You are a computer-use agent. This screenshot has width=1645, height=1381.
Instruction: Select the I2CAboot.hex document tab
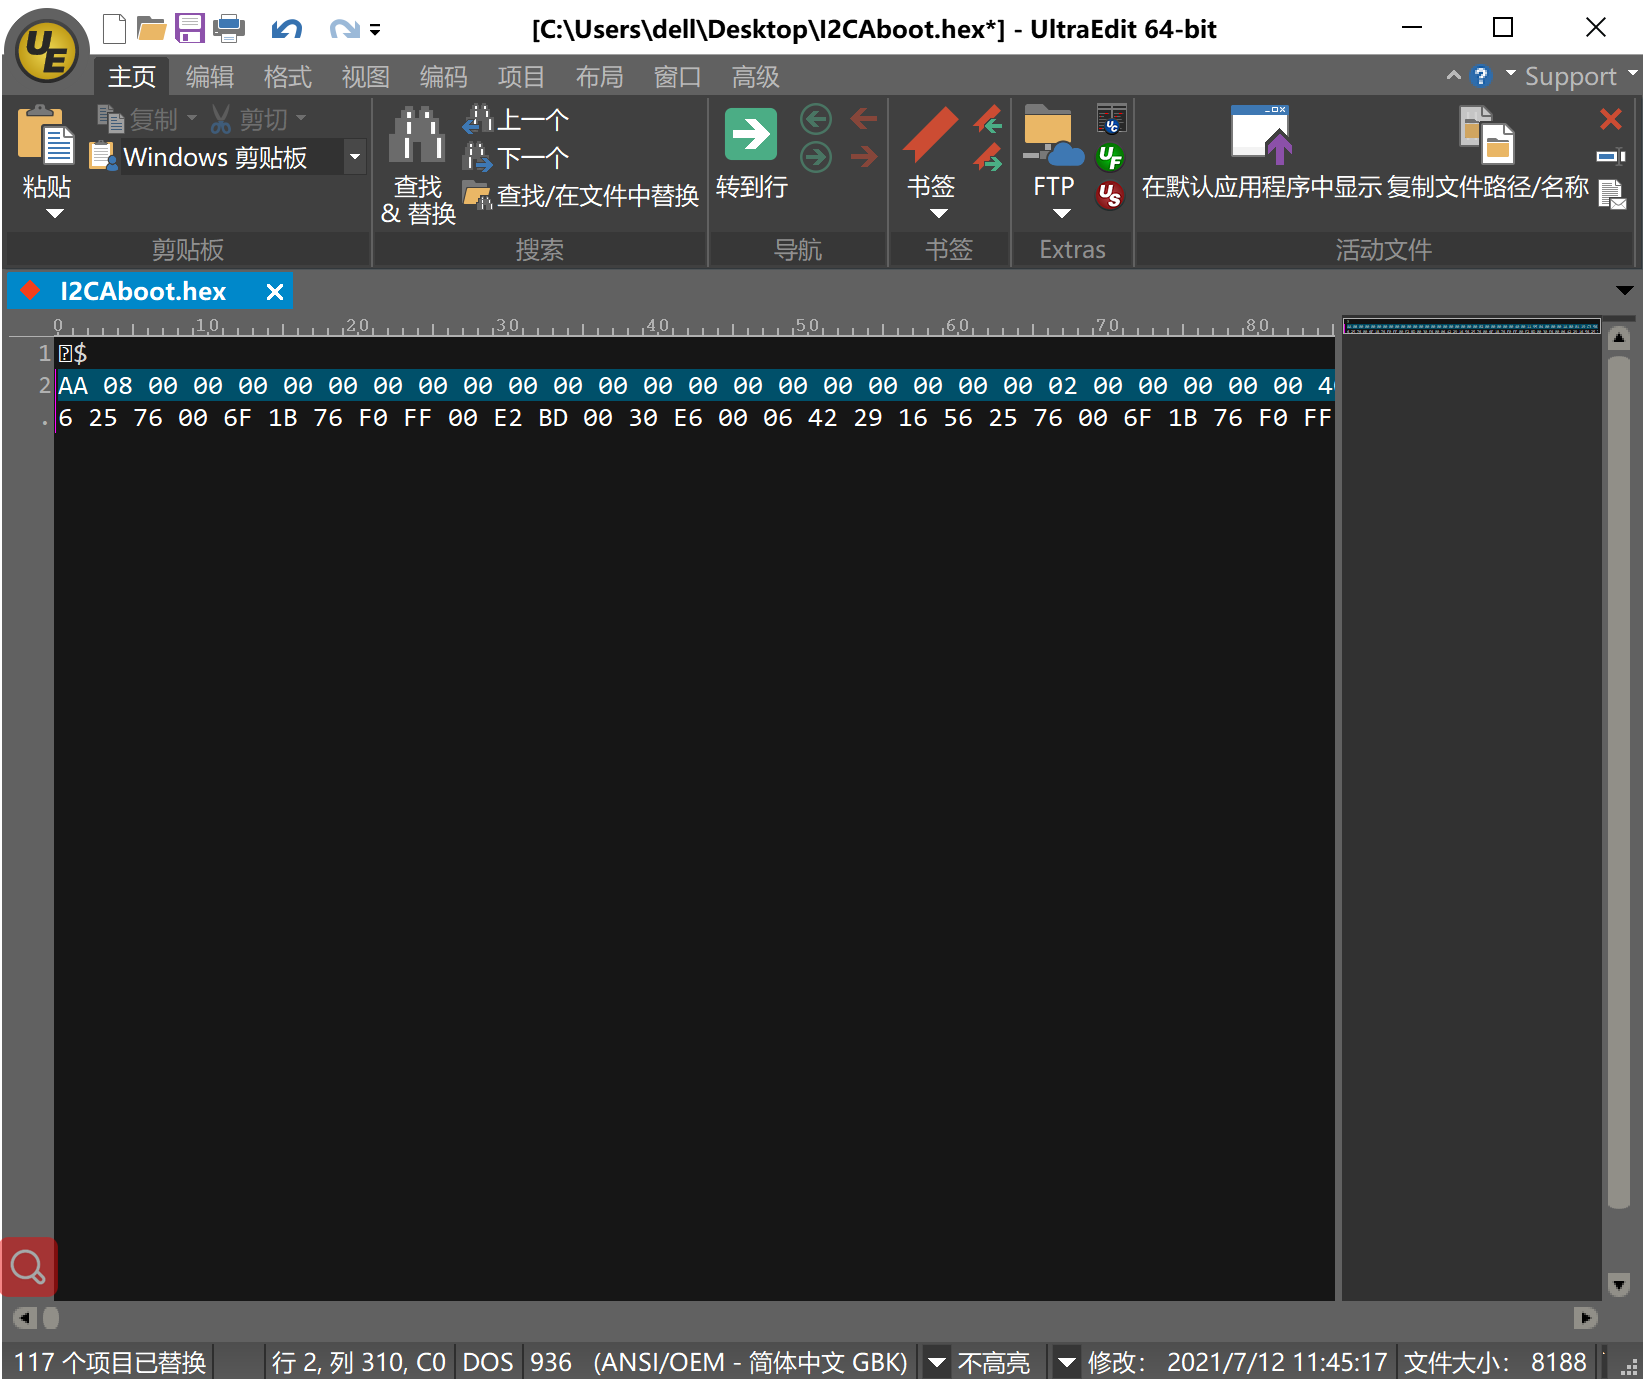point(143,291)
